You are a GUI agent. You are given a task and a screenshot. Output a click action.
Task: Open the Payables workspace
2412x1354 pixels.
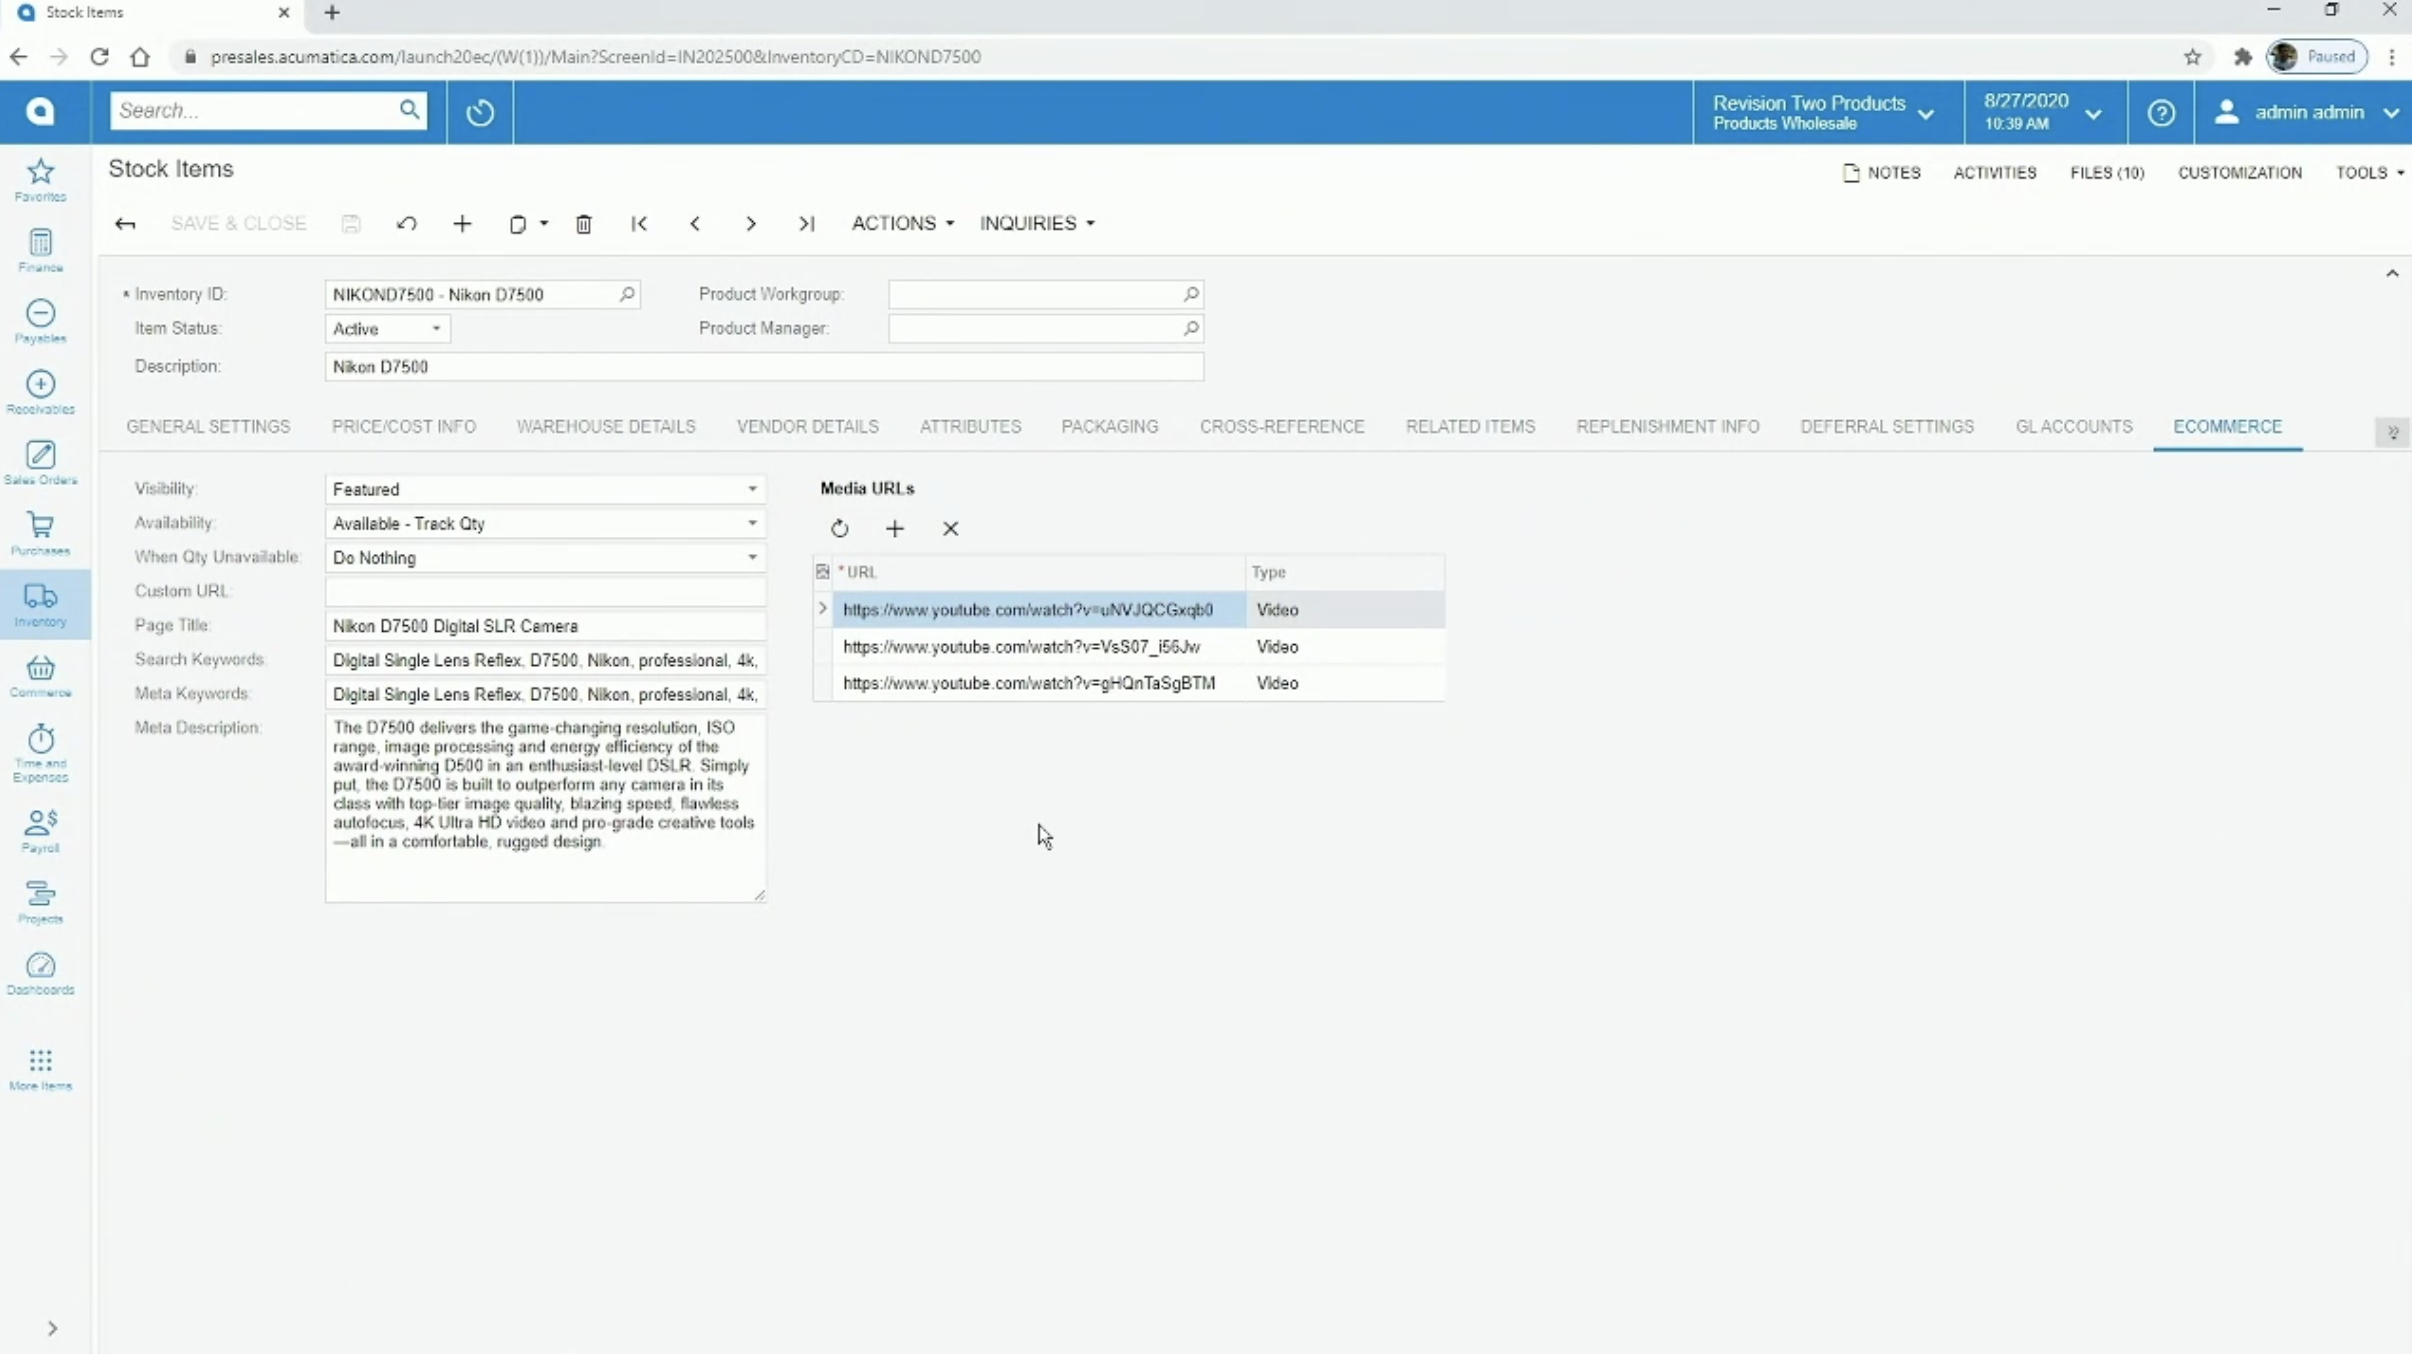tap(40, 322)
